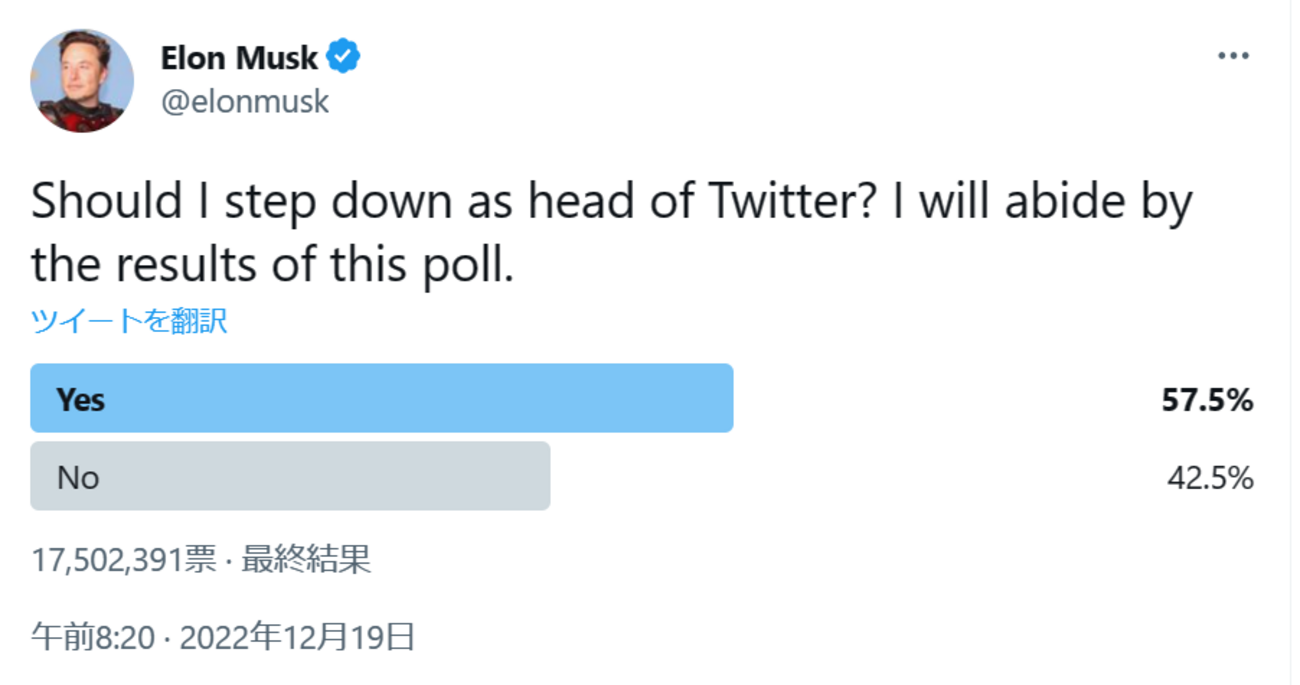Viewport: 1300px width, 685px height.
Task: Select the gray No poll result bar
Action: tap(290, 476)
